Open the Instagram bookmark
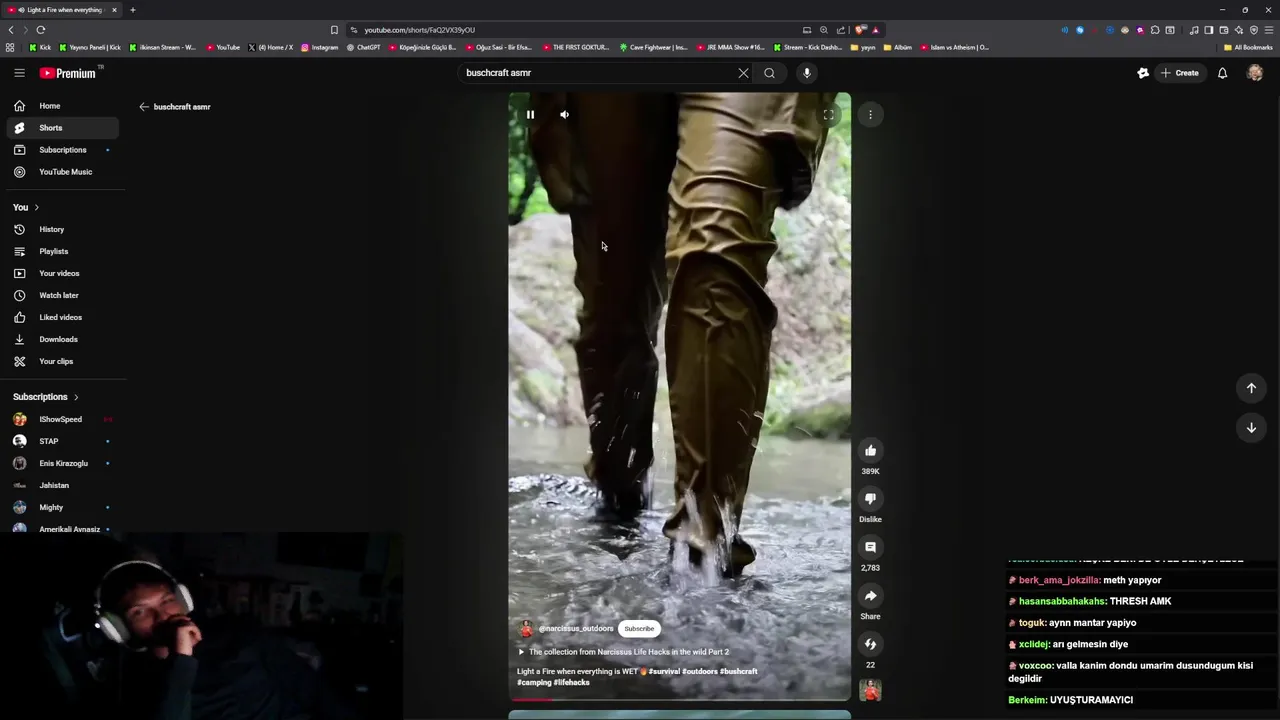The image size is (1280, 720). tap(320, 47)
